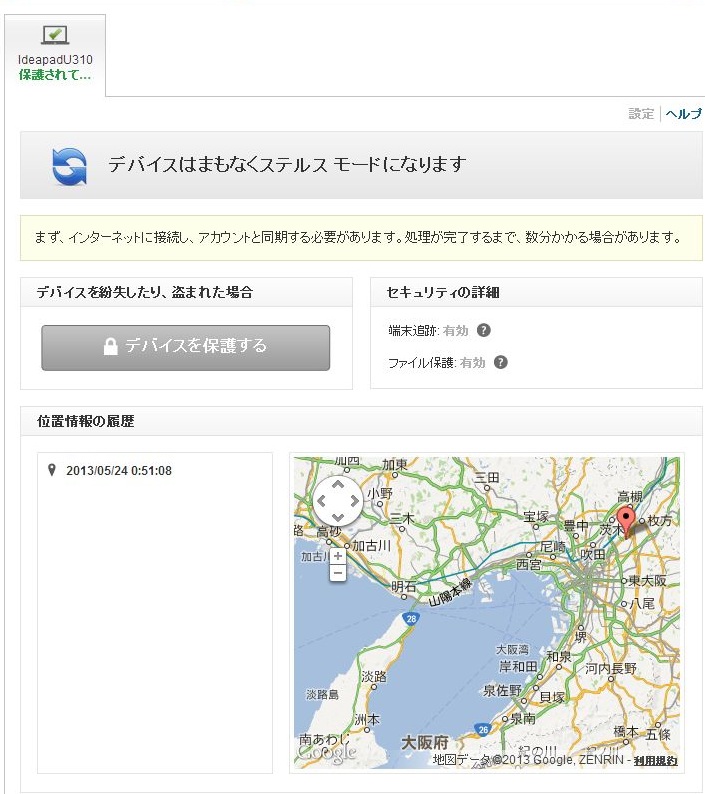This screenshot has width=705, height=794.
Task: Select the 2013/05/24 0:51:08 location entry
Action: pos(119,470)
